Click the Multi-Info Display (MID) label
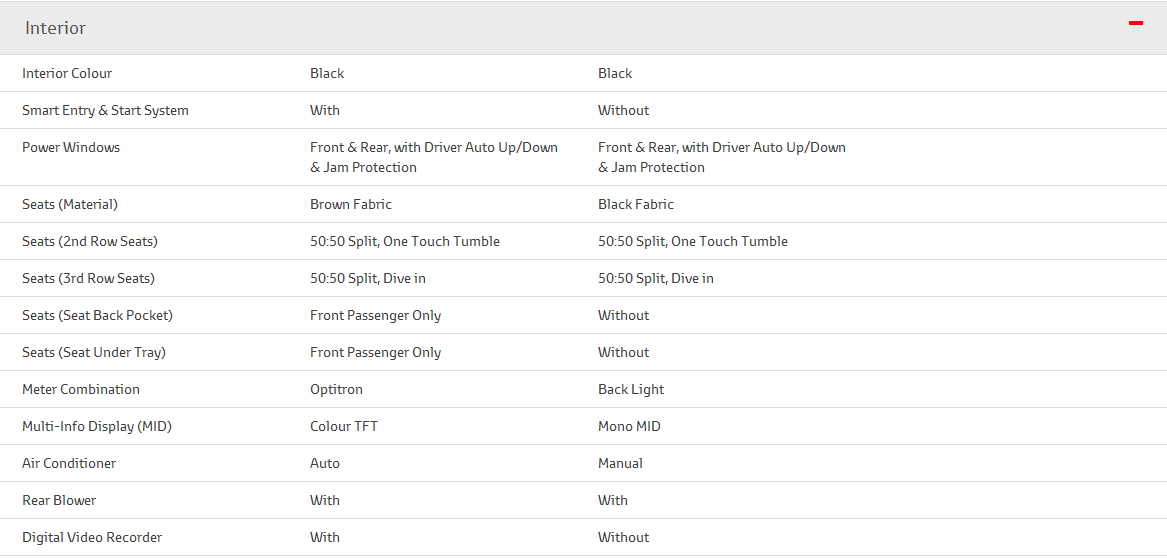 coord(97,426)
